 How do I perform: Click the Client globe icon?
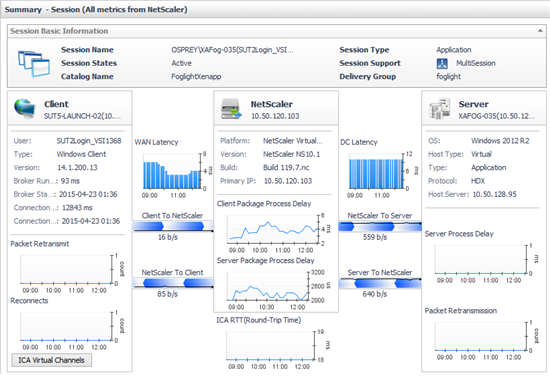tap(25, 109)
